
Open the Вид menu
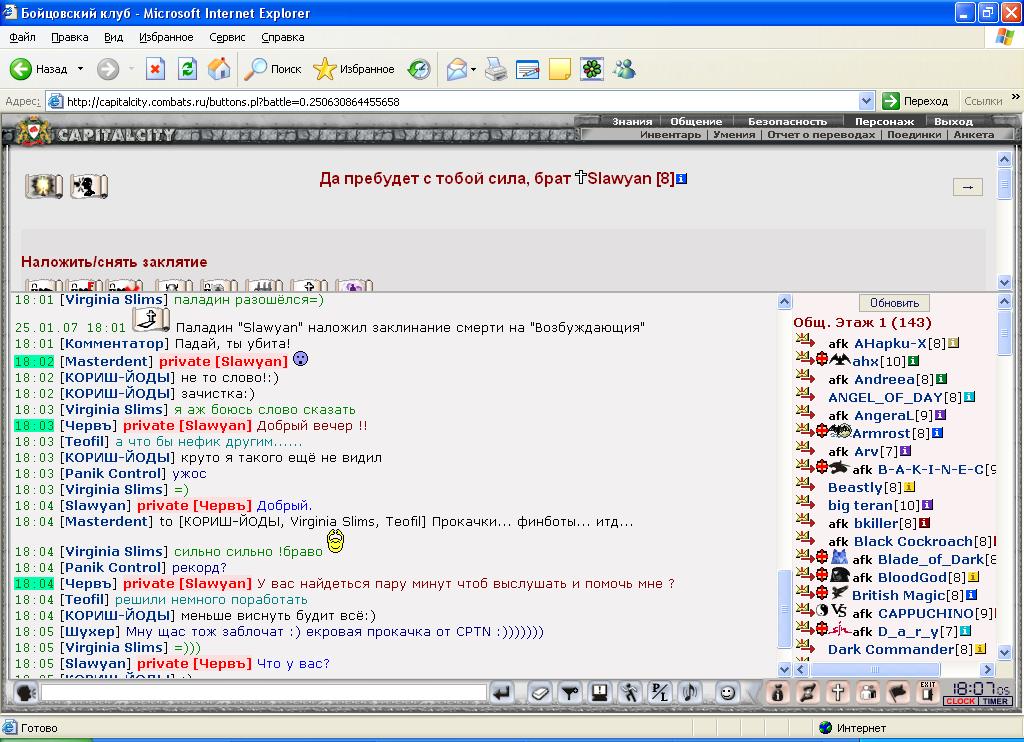(x=114, y=37)
